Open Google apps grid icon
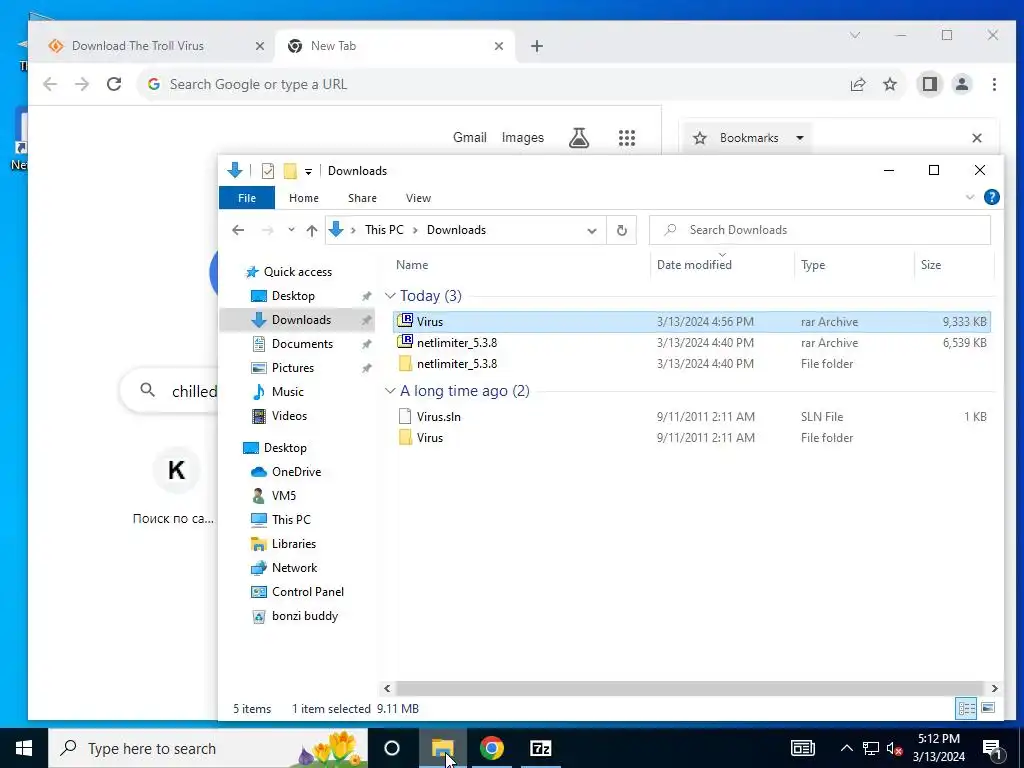1024x768 pixels. [627, 138]
